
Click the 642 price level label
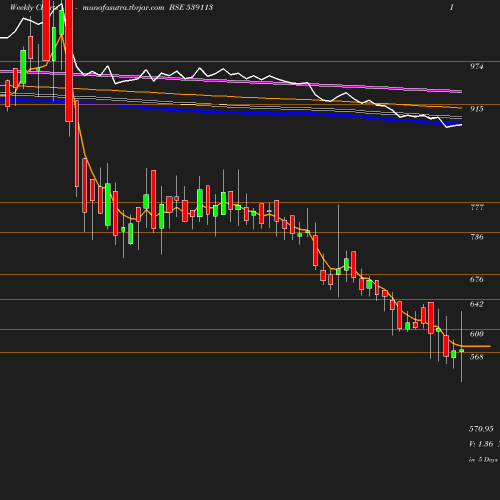point(476,304)
